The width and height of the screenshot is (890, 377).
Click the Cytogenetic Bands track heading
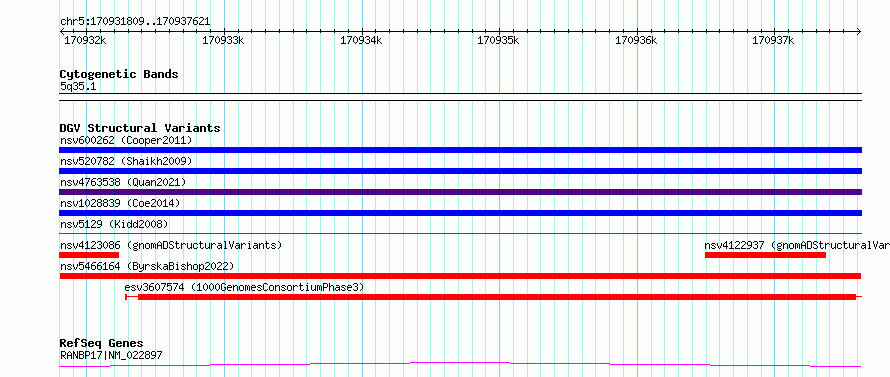coord(119,74)
